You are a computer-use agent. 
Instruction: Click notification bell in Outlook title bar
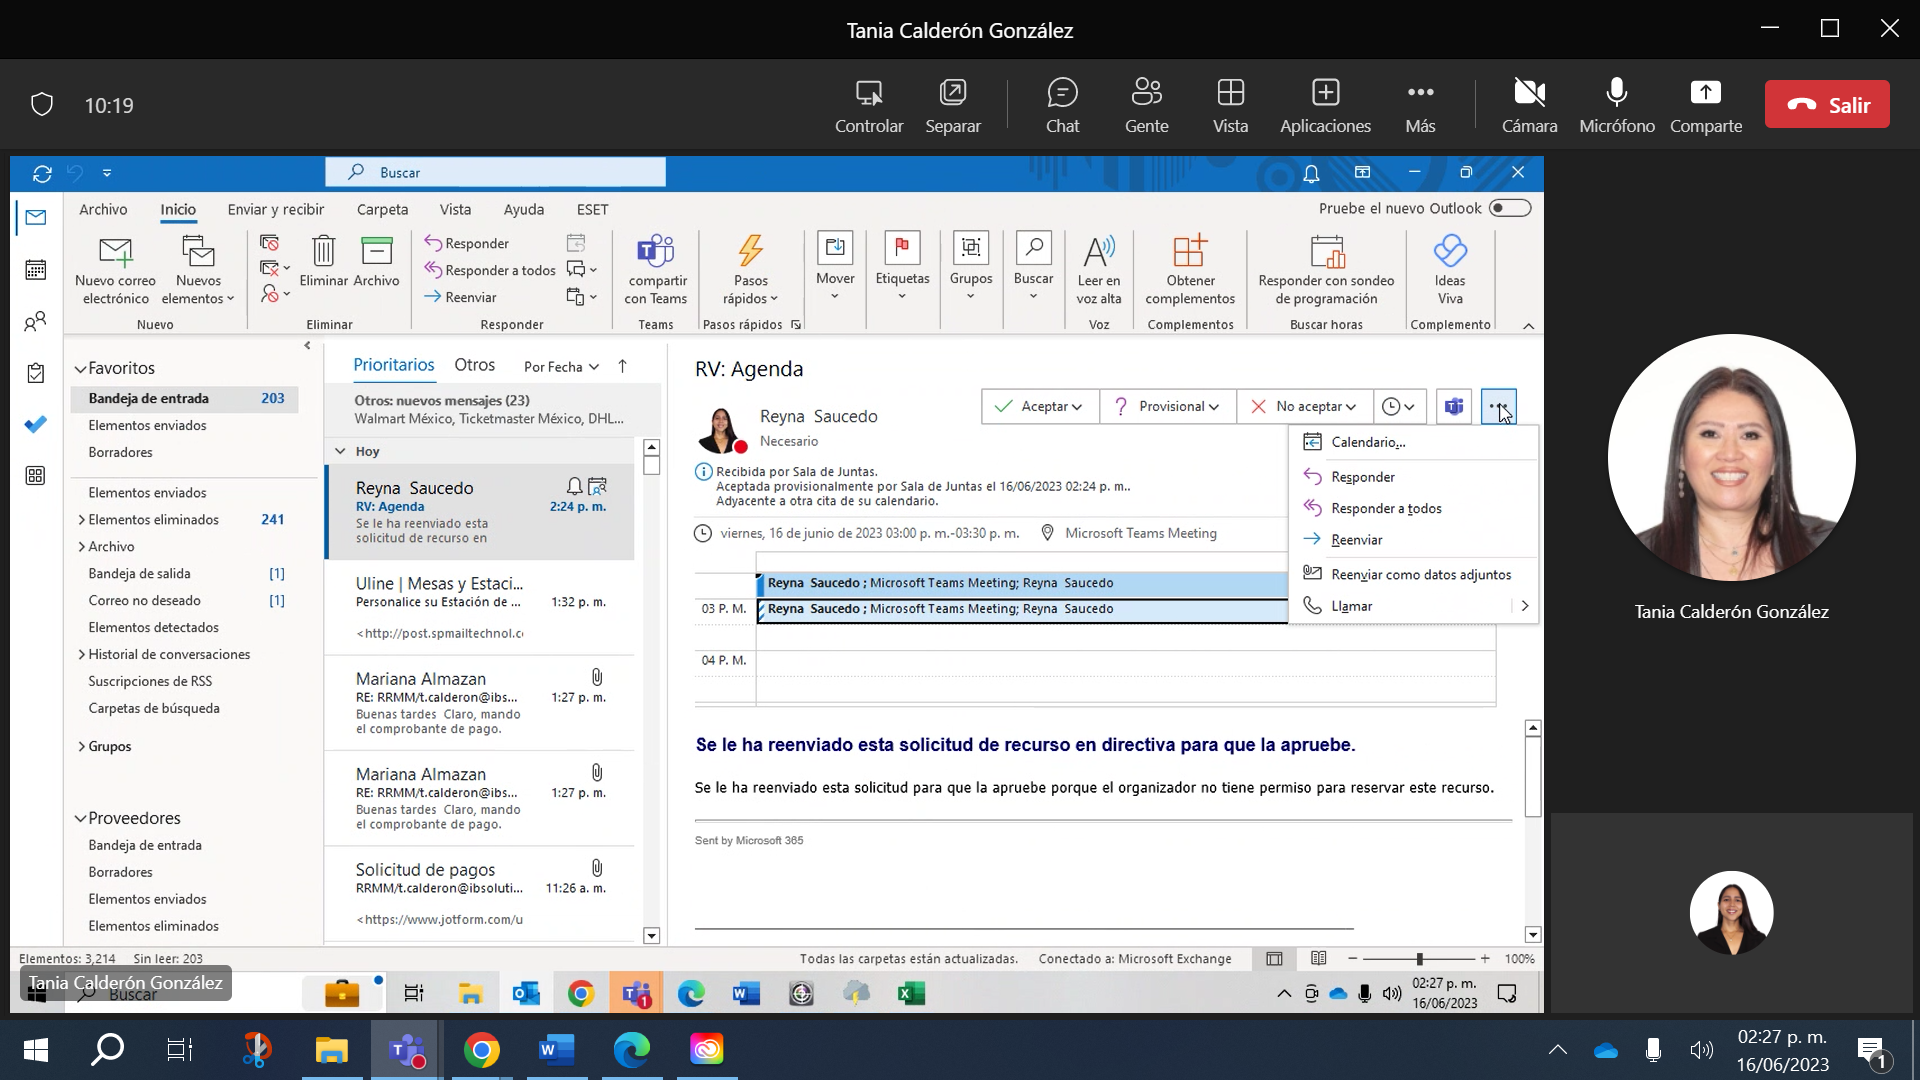(x=1311, y=174)
